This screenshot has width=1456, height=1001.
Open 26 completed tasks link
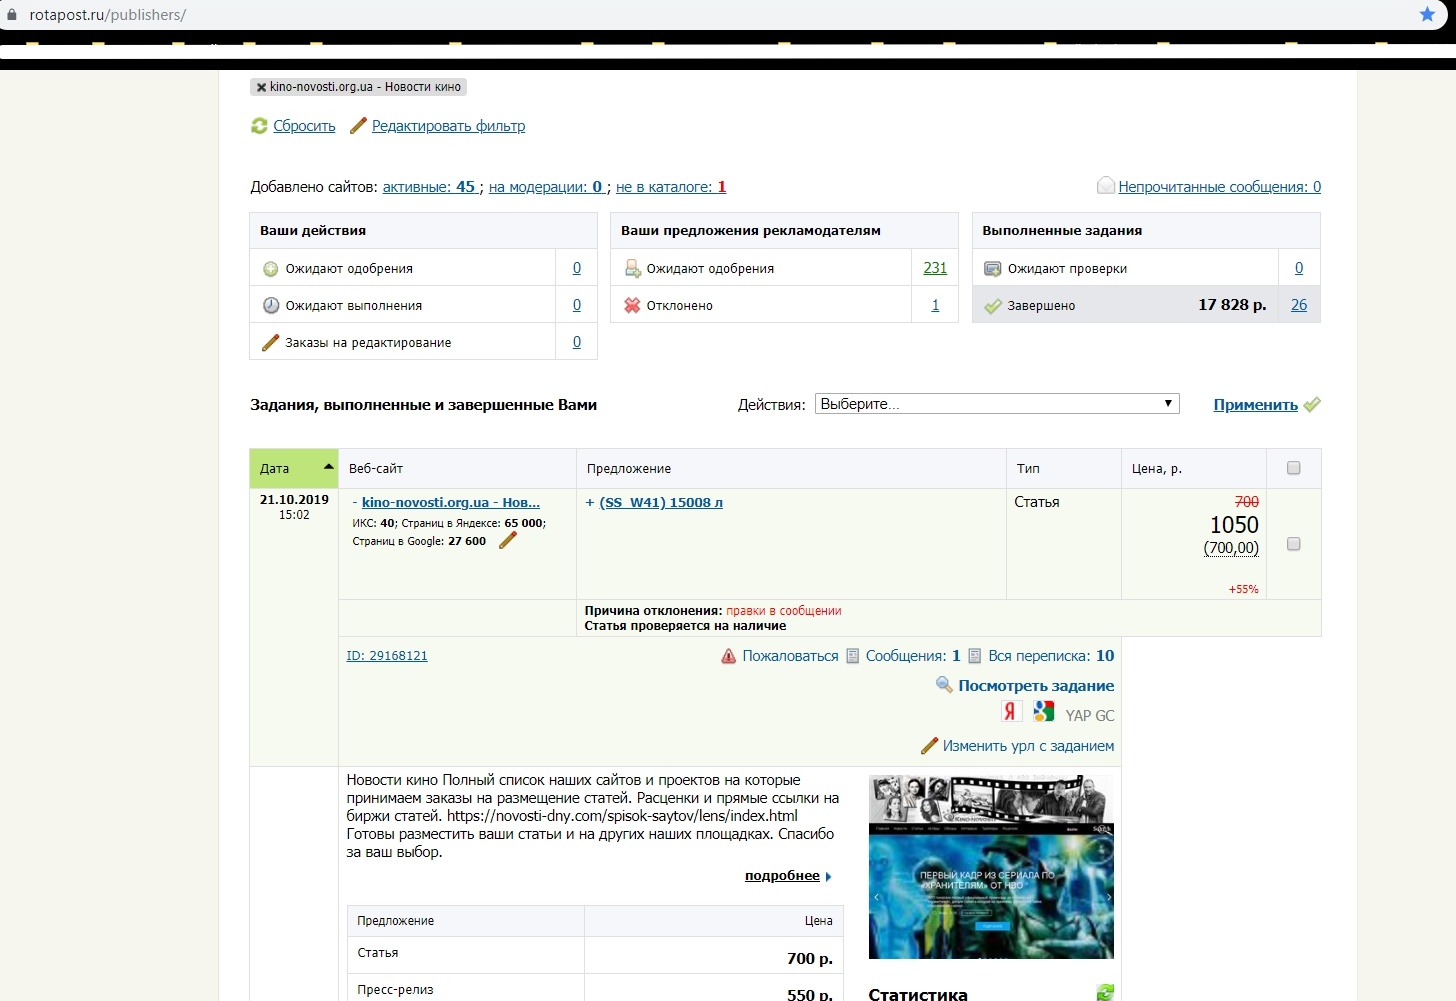point(1299,305)
